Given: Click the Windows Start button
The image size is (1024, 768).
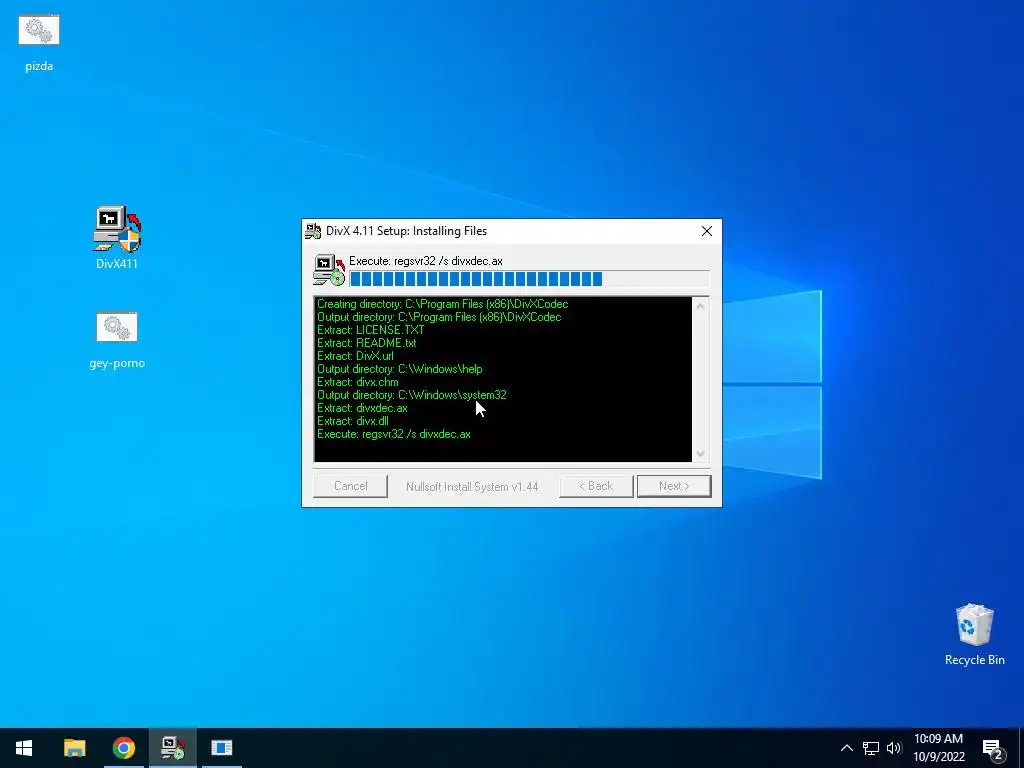Looking at the screenshot, I should (x=24, y=748).
